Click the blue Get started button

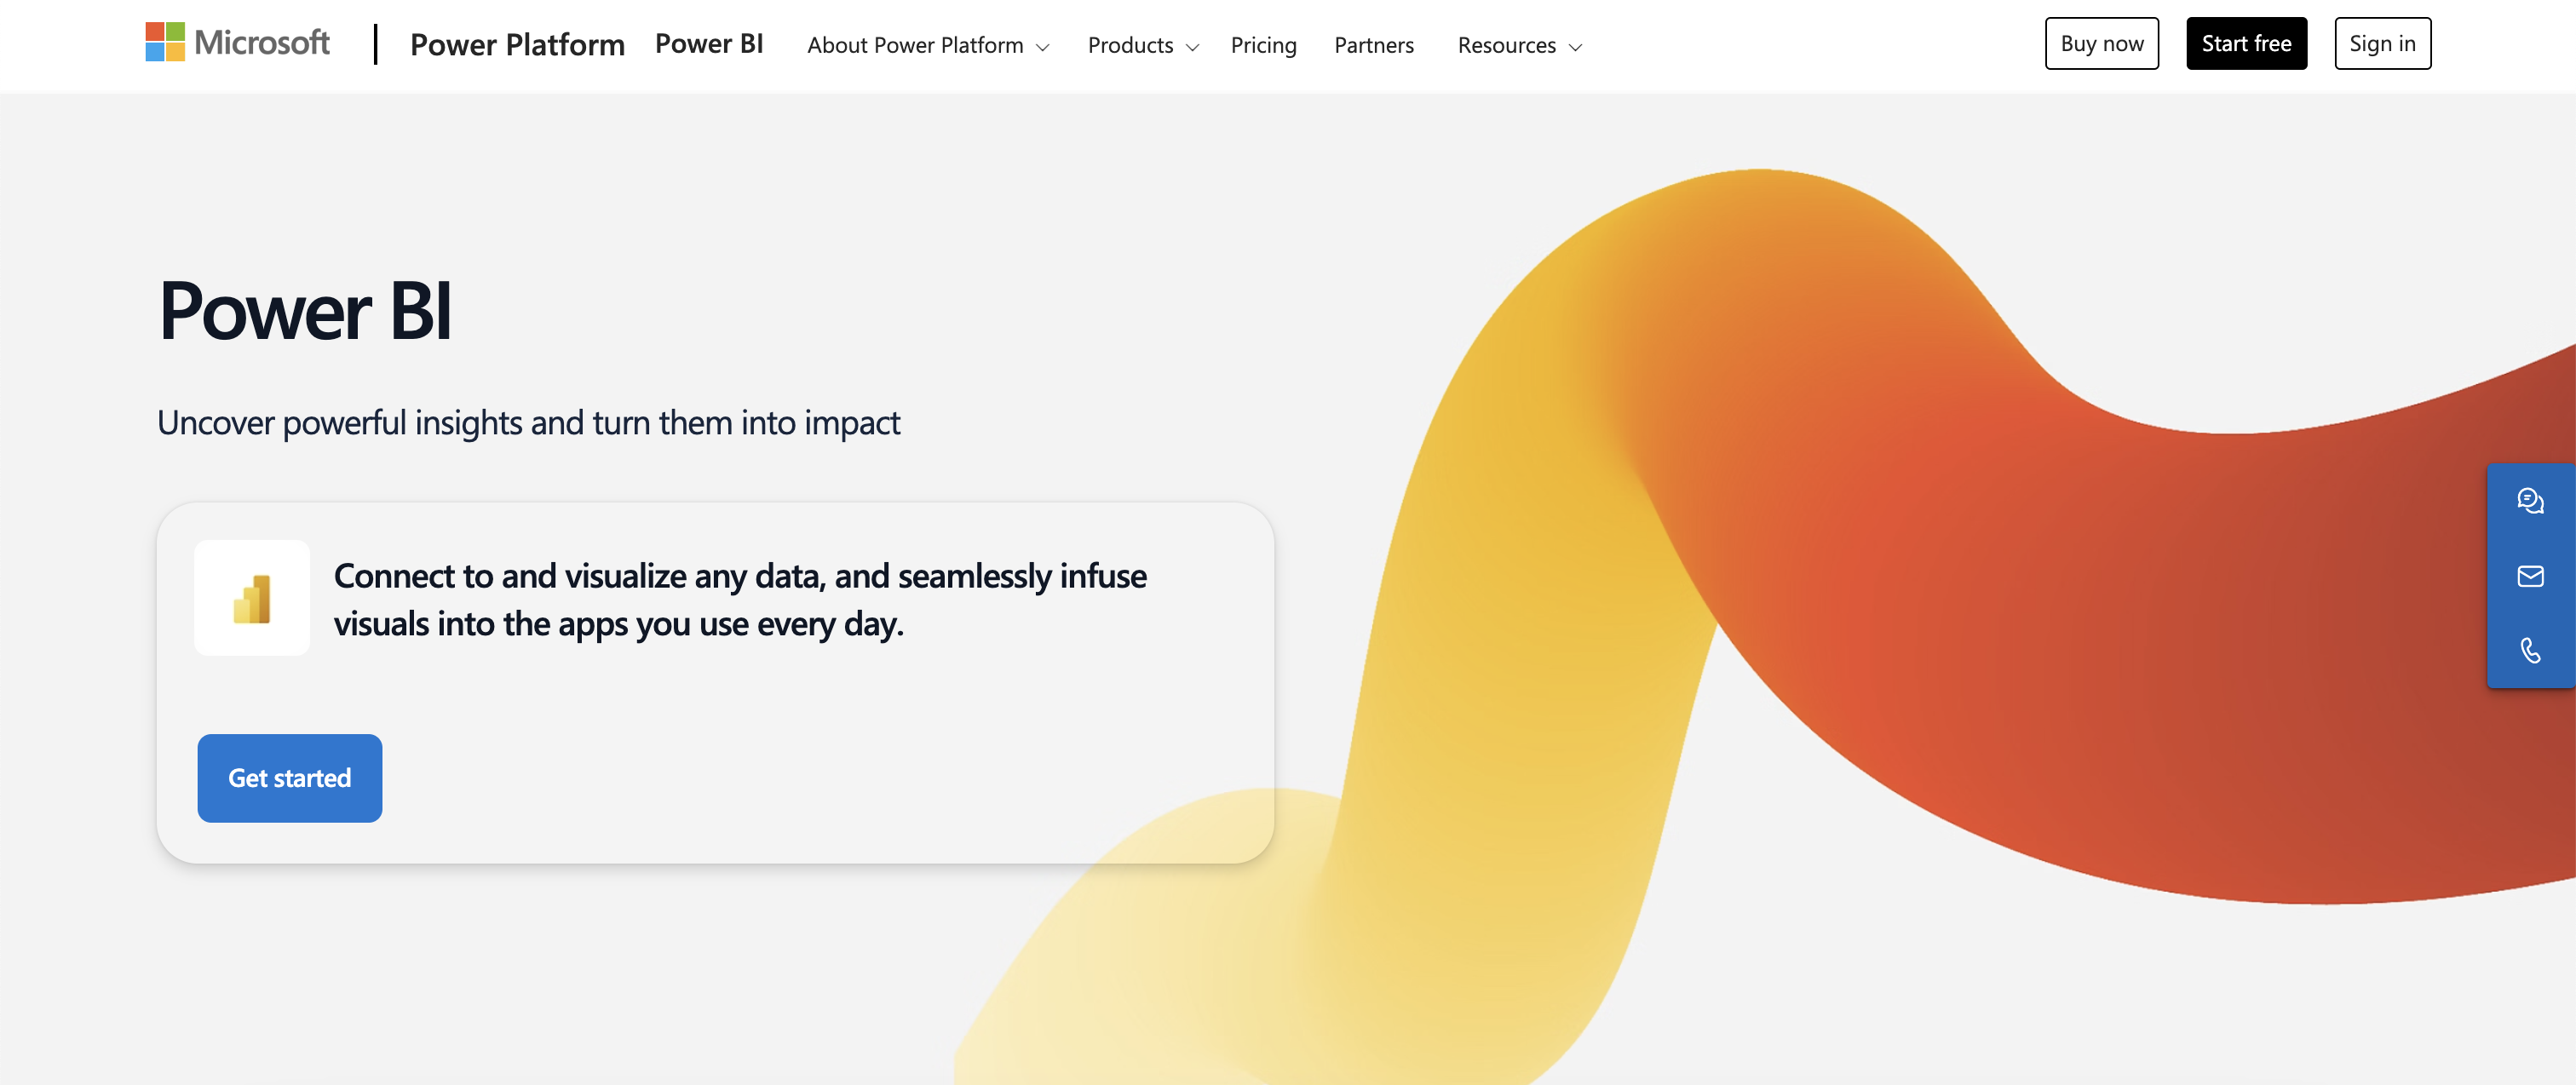coord(290,778)
